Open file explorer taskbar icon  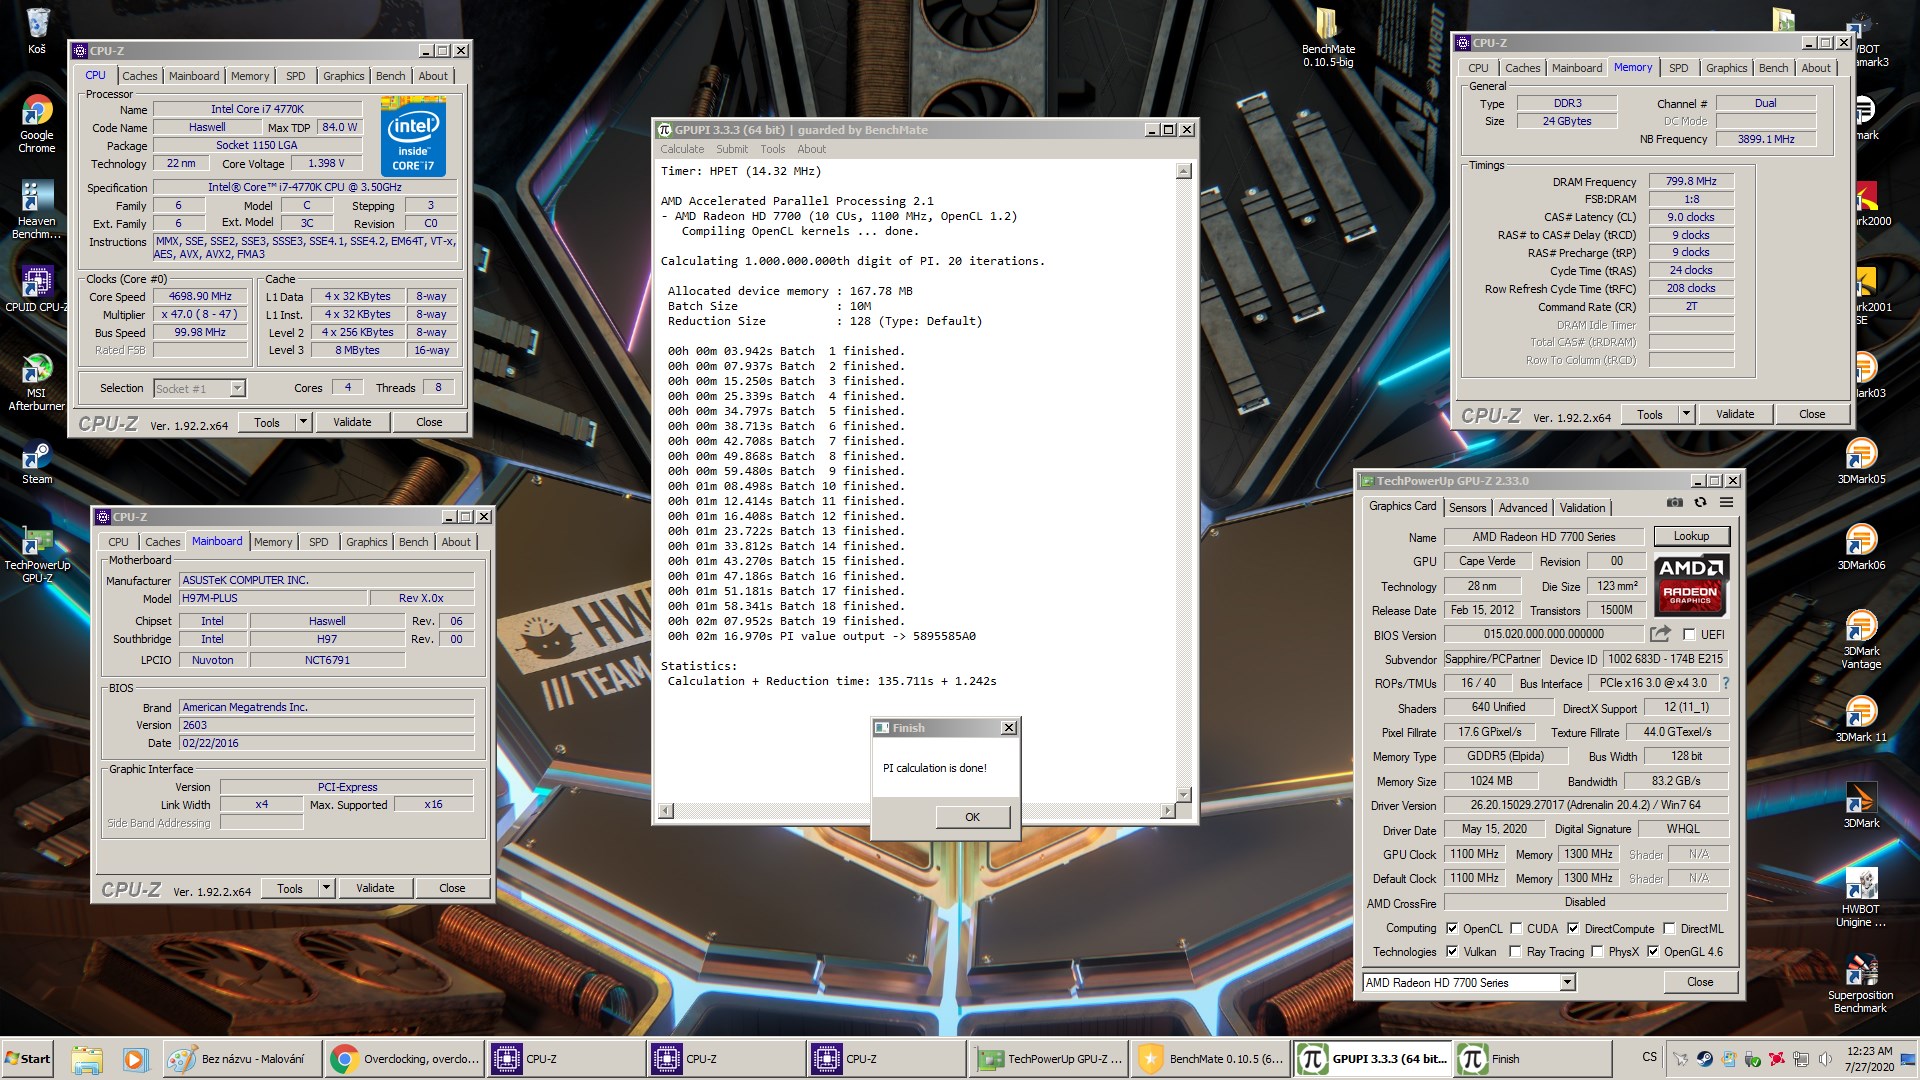(x=87, y=1059)
